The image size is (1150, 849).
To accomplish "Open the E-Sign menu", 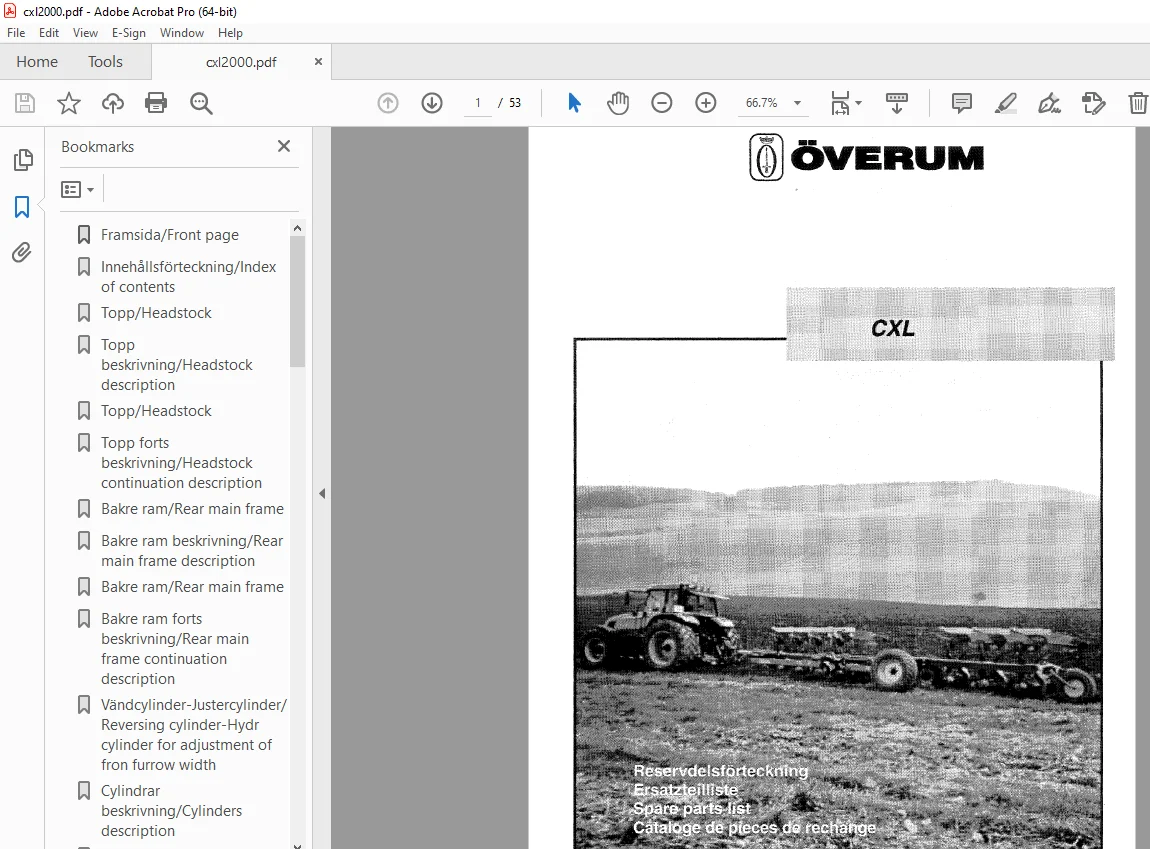I will pos(128,33).
